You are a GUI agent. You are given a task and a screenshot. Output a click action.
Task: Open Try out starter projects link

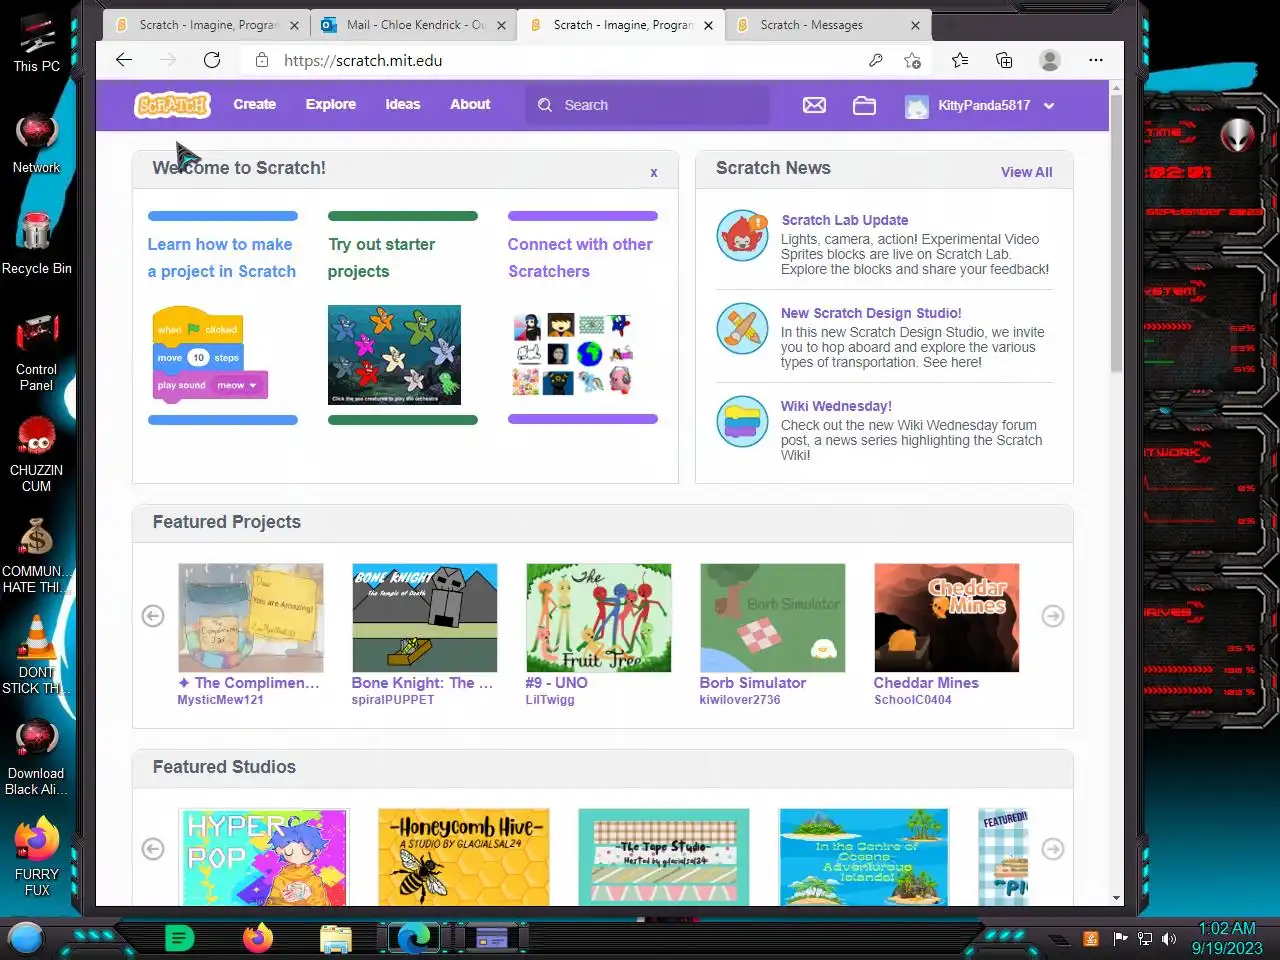point(381,258)
